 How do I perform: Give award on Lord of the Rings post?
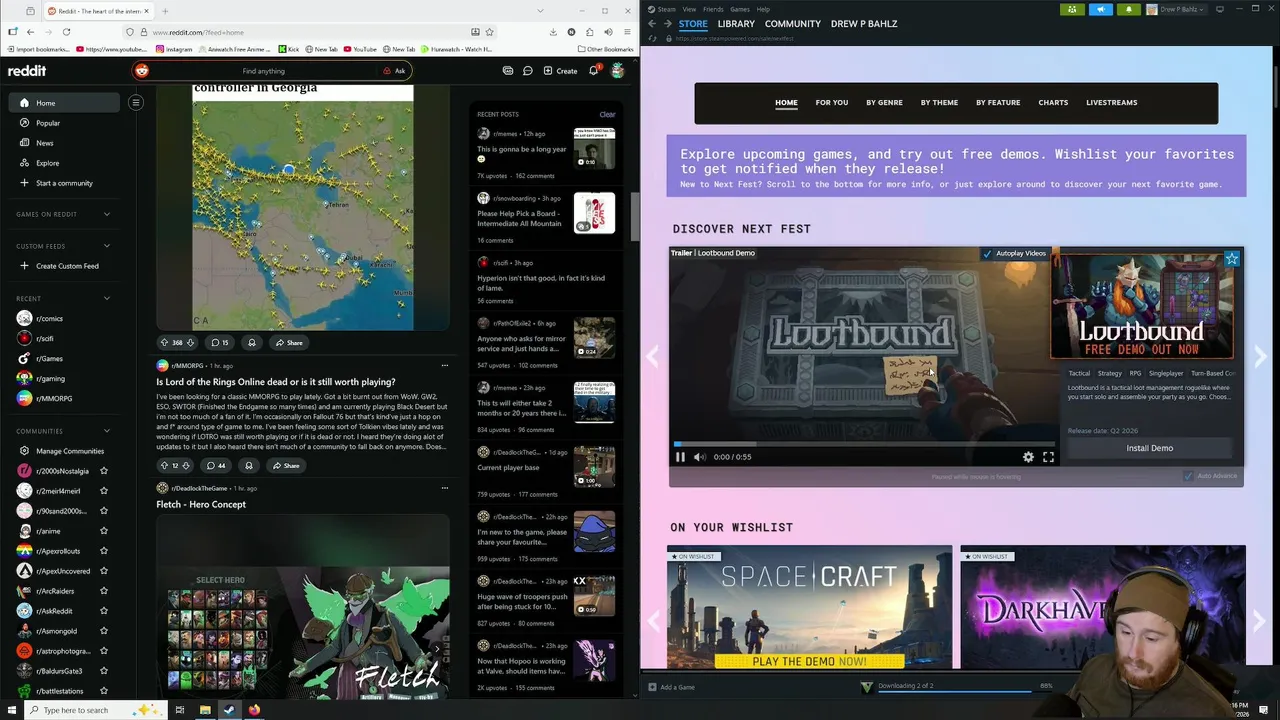click(248, 465)
